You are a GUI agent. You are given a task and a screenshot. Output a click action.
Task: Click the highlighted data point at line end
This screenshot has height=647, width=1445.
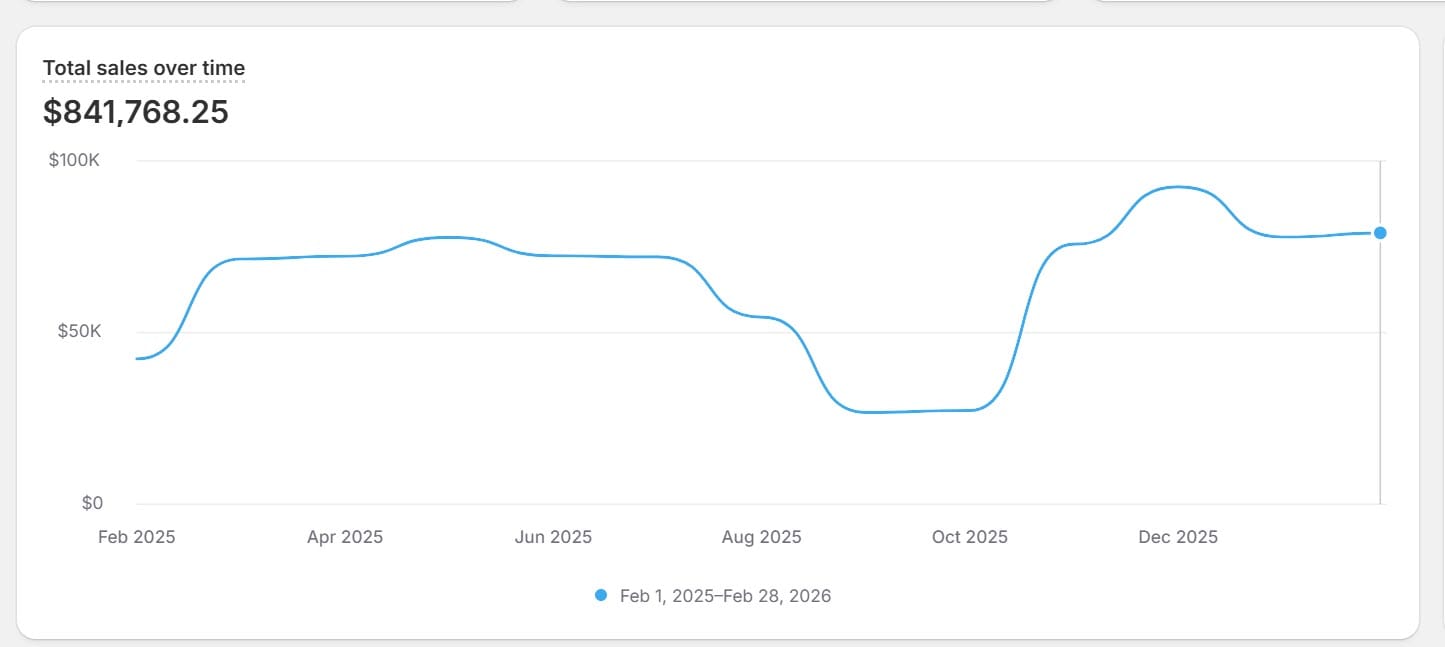[1380, 233]
